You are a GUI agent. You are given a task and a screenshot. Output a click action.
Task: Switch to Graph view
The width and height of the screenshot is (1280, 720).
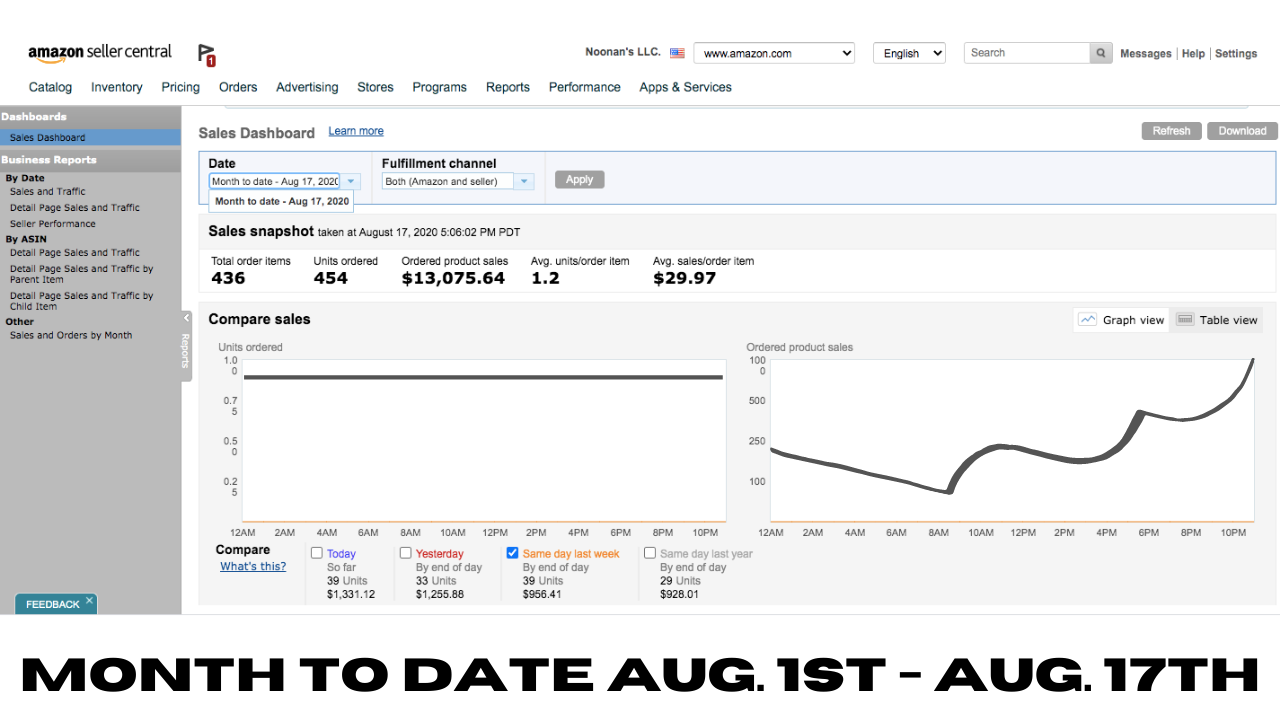[1122, 320]
